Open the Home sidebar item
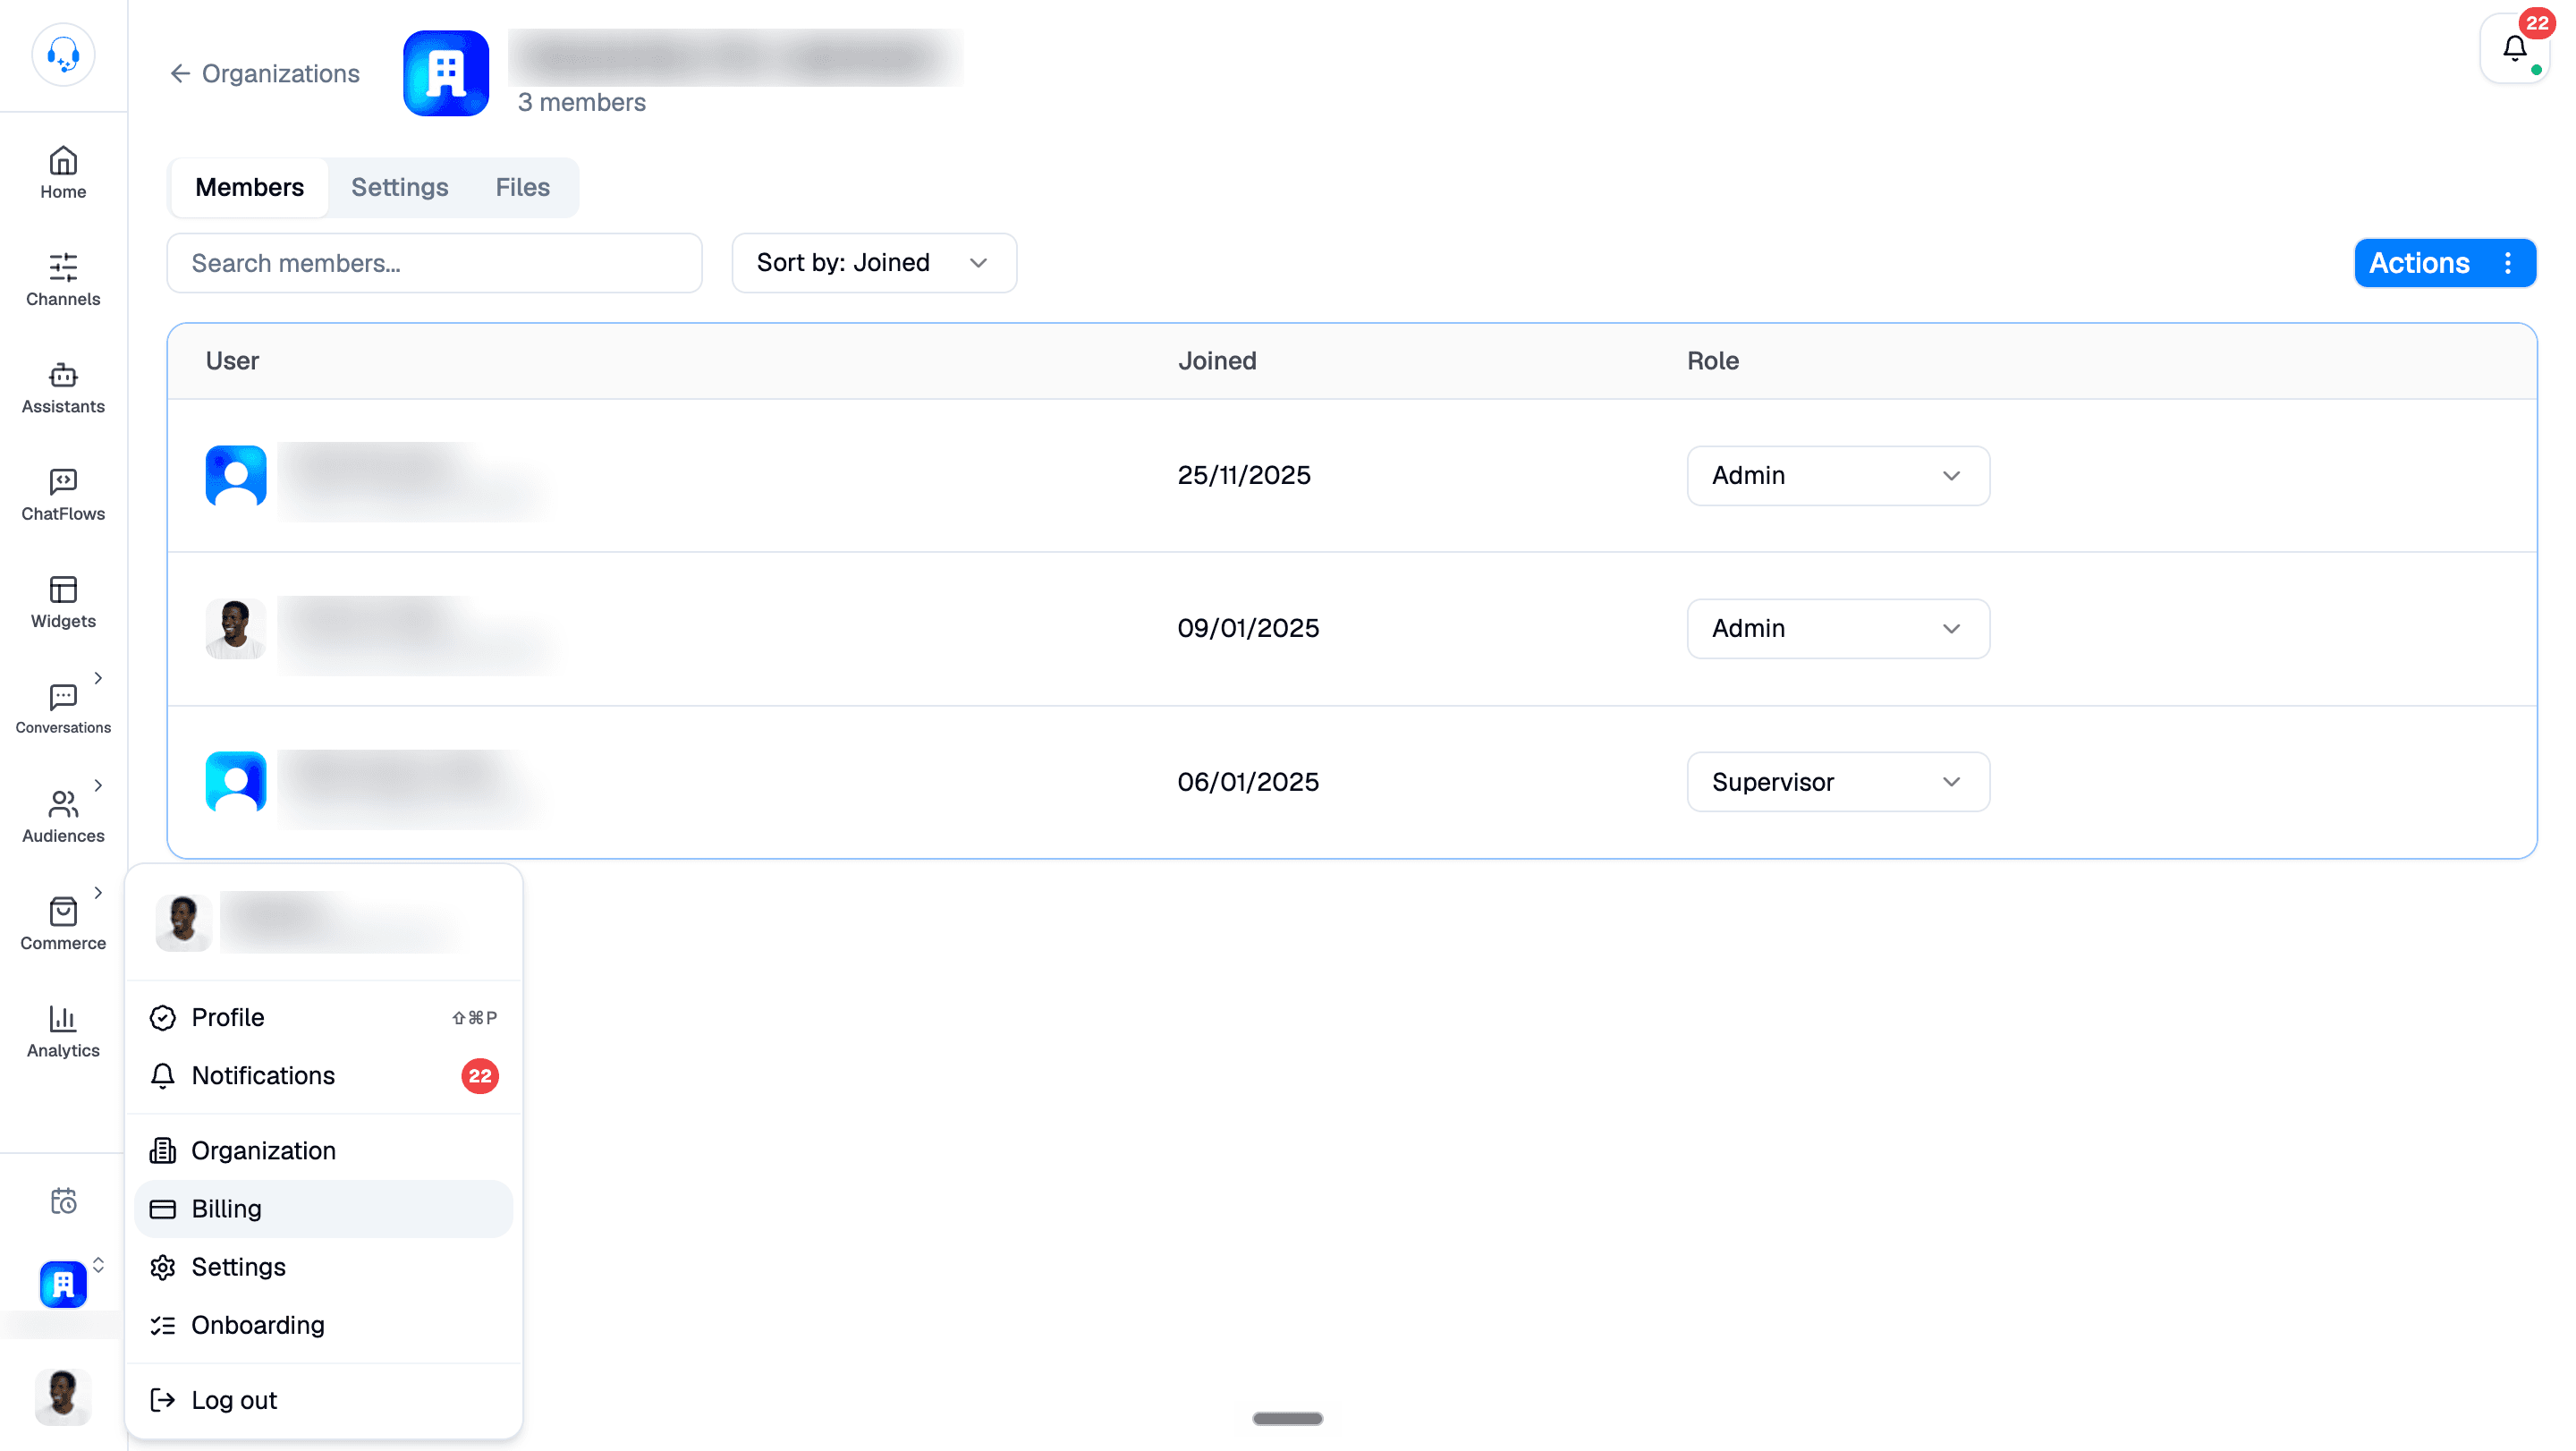The width and height of the screenshot is (2576, 1451). [x=63, y=172]
